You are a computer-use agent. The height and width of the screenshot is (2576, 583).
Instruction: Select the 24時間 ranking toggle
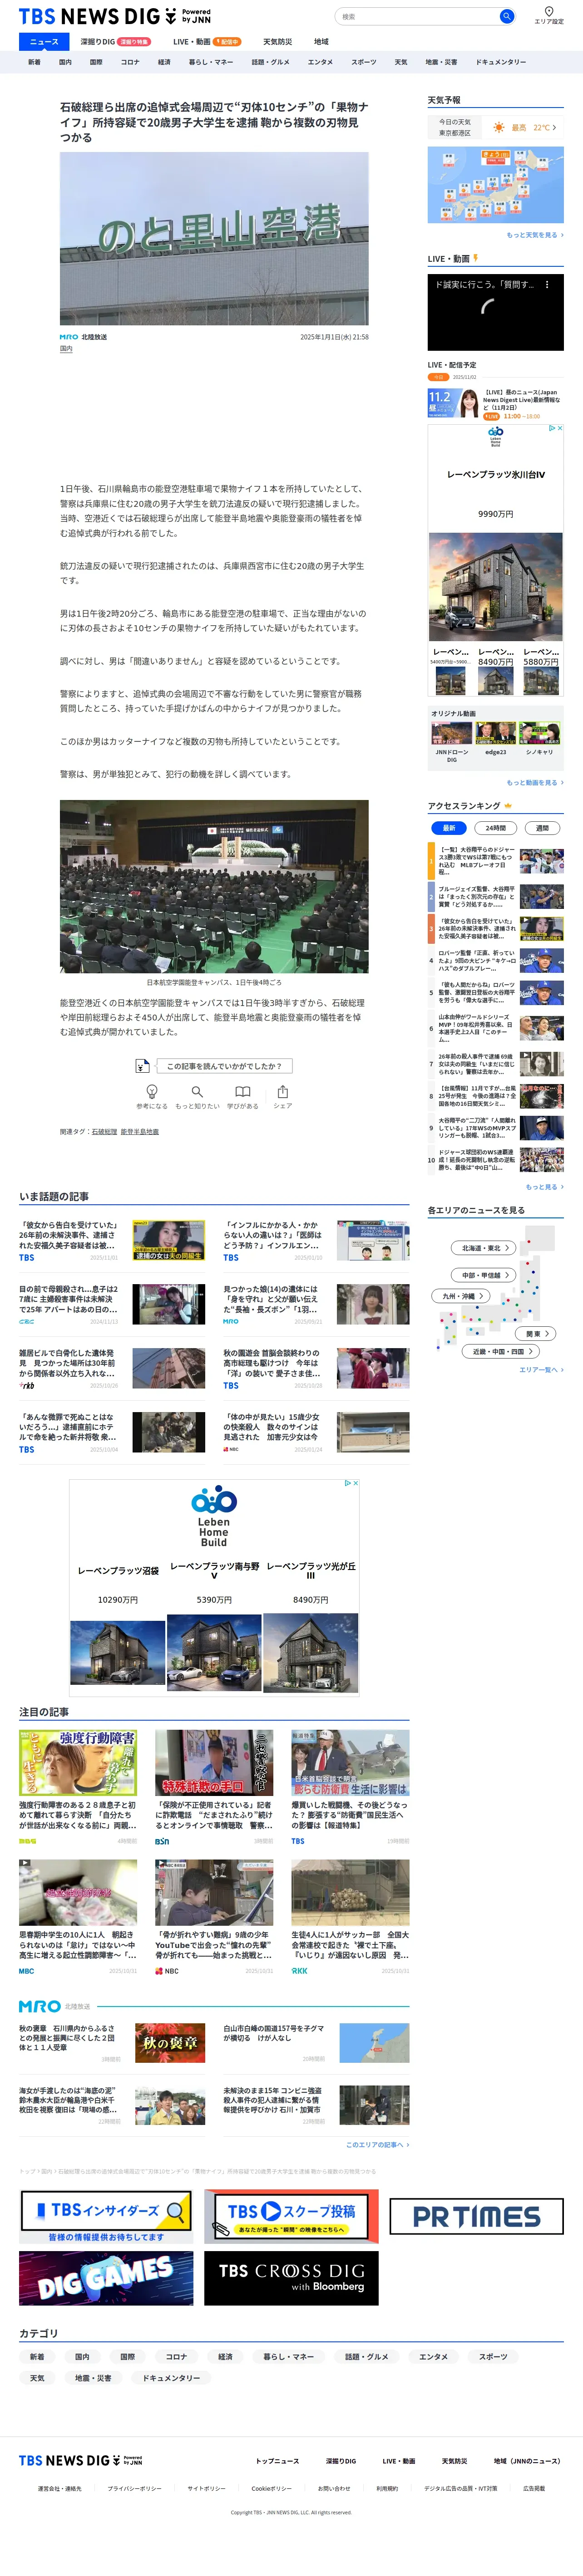(496, 828)
